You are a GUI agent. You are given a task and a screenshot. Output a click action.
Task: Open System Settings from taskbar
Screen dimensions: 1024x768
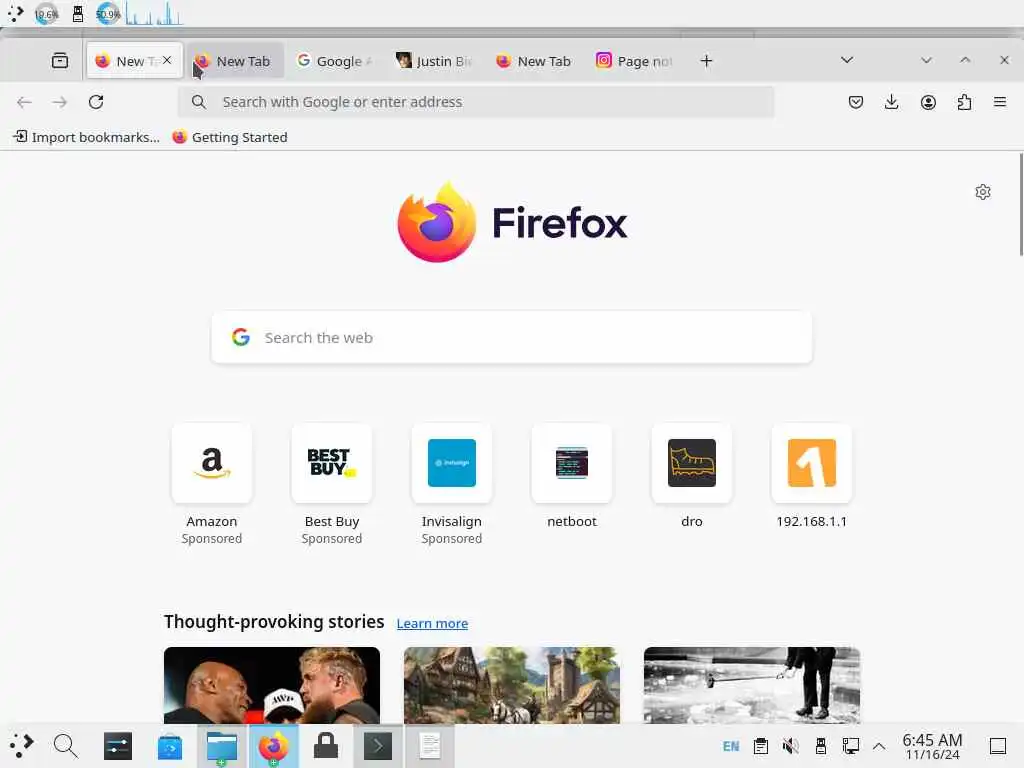(x=118, y=746)
